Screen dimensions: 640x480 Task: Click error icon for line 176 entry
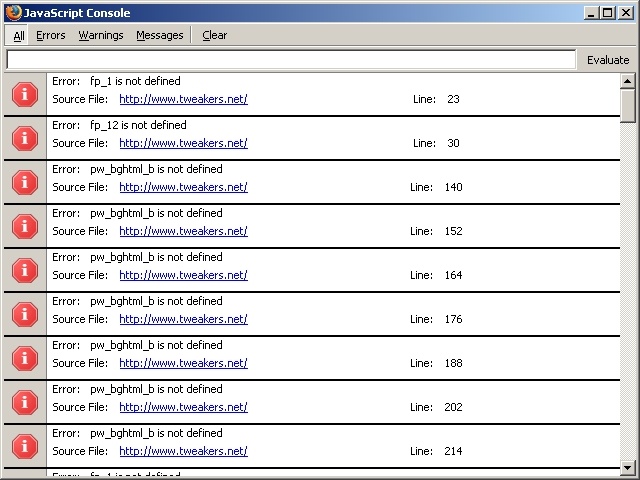[x=25, y=315]
